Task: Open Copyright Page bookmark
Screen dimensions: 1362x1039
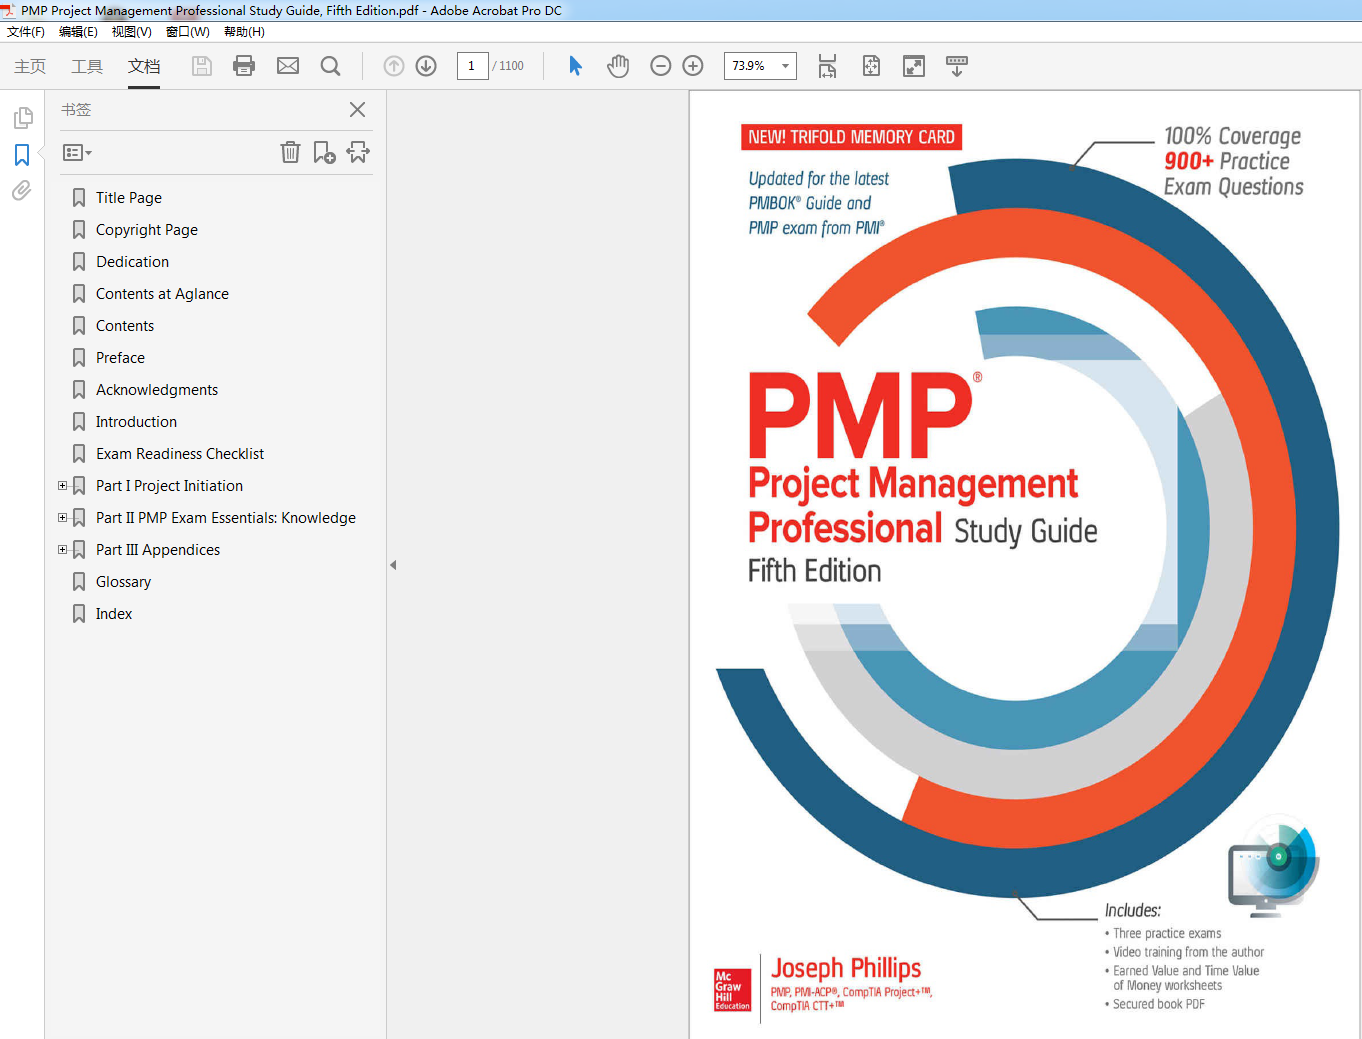Action: (147, 230)
